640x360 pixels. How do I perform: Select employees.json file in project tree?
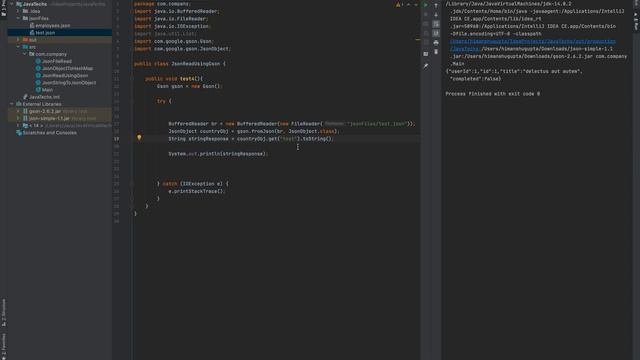tap(53, 25)
